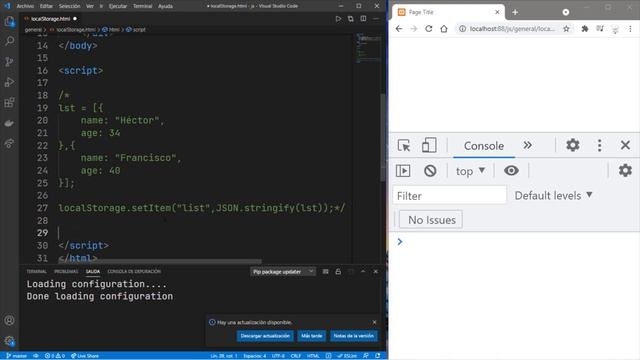Open Source Control view in activity bar
Image resolution: width=640 pixels, height=360 pixels.
click(9, 62)
